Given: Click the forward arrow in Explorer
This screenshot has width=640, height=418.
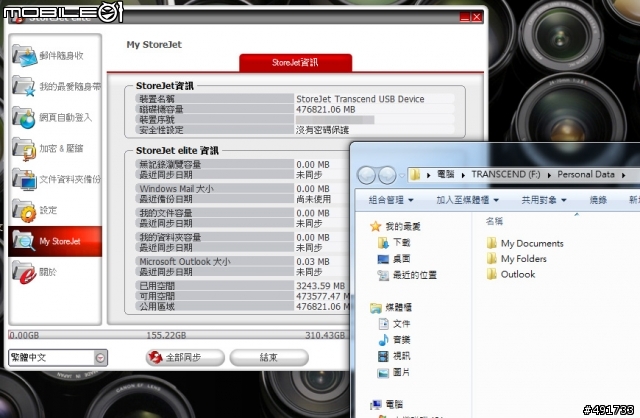Looking at the screenshot, I should pyautogui.click(x=387, y=176).
